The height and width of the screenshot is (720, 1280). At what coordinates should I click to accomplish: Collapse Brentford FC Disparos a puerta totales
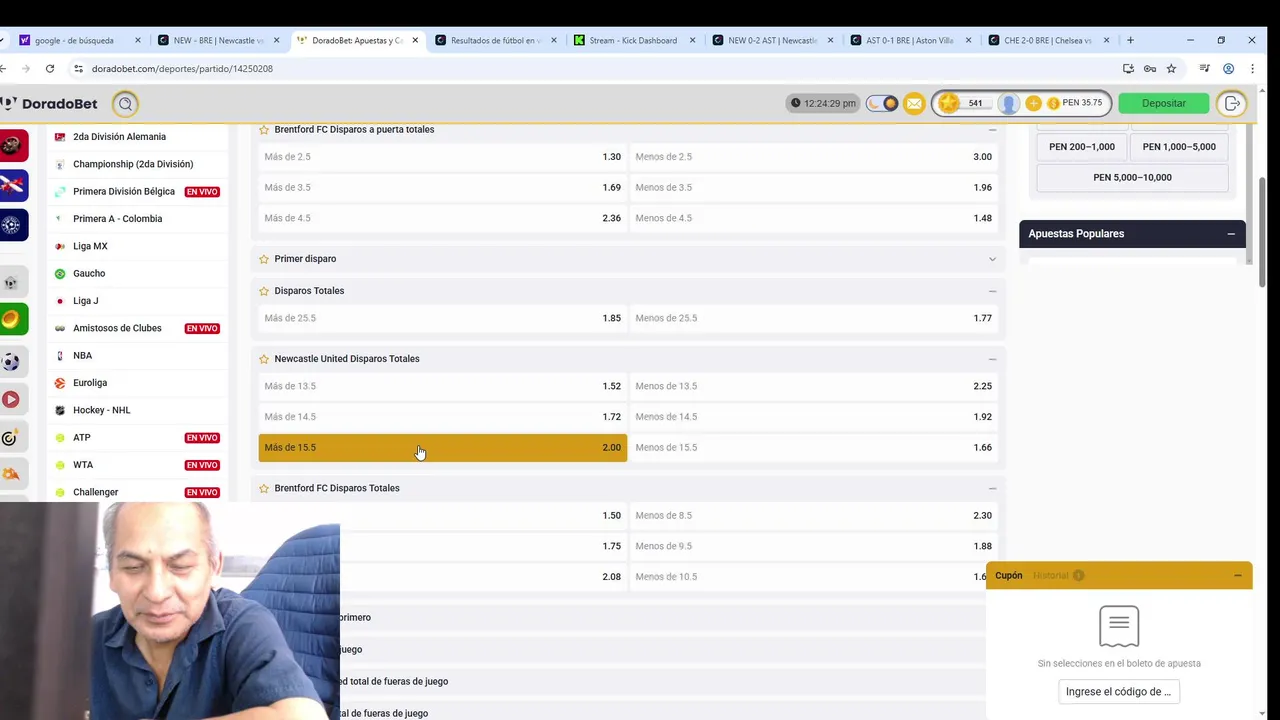992,130
